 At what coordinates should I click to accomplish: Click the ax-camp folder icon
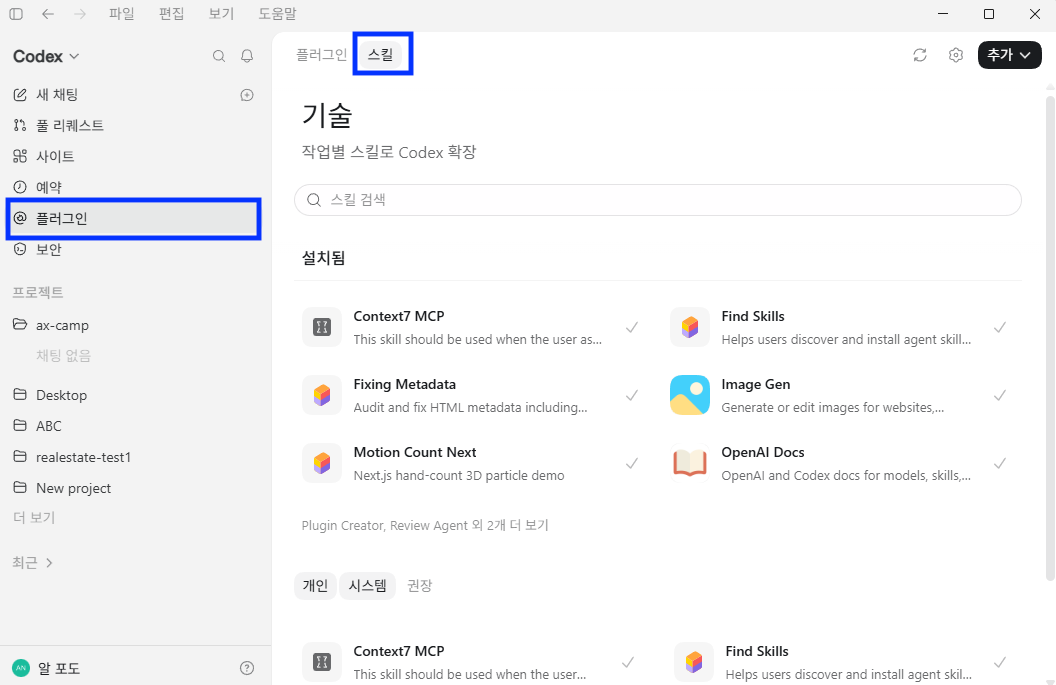point(20,325)
